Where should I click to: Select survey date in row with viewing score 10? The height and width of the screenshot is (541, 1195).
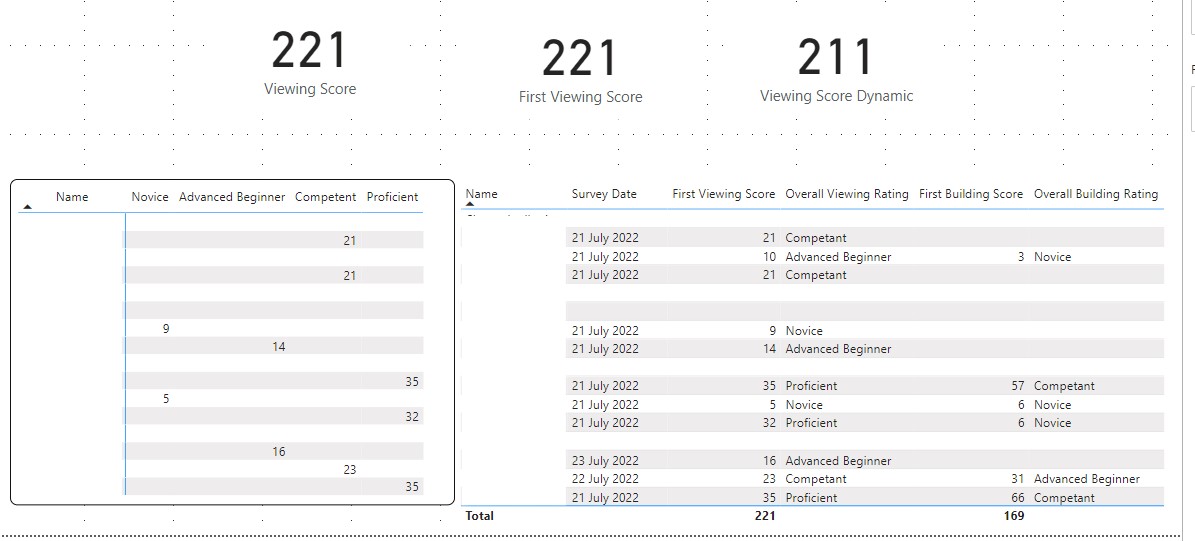click(x=605, y=257)
